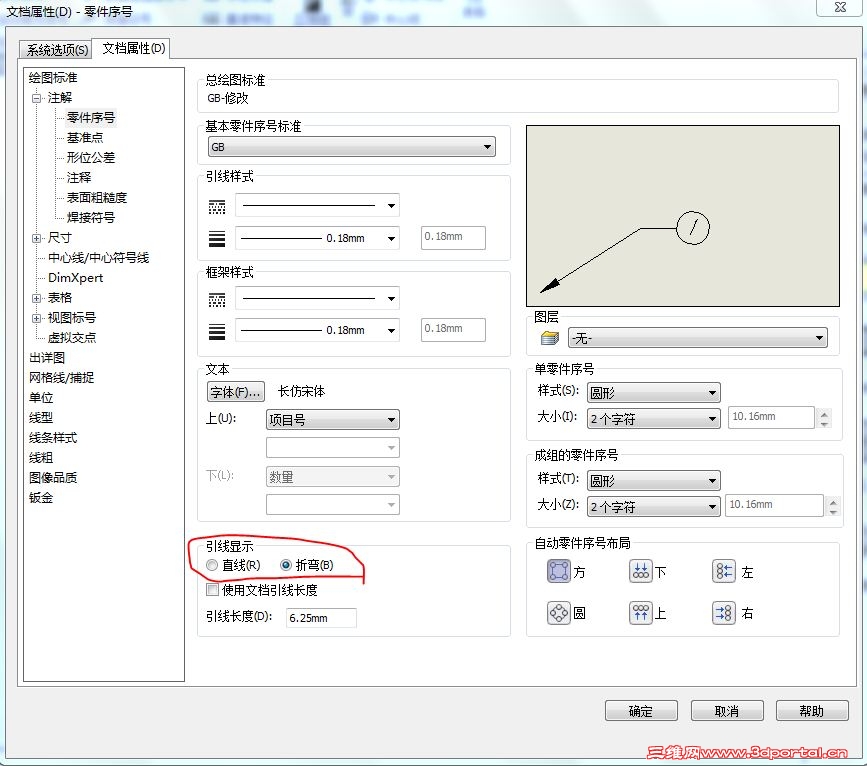Open the leader thickness 0.18mm dropdown under 引线样式

coord(317,238)
